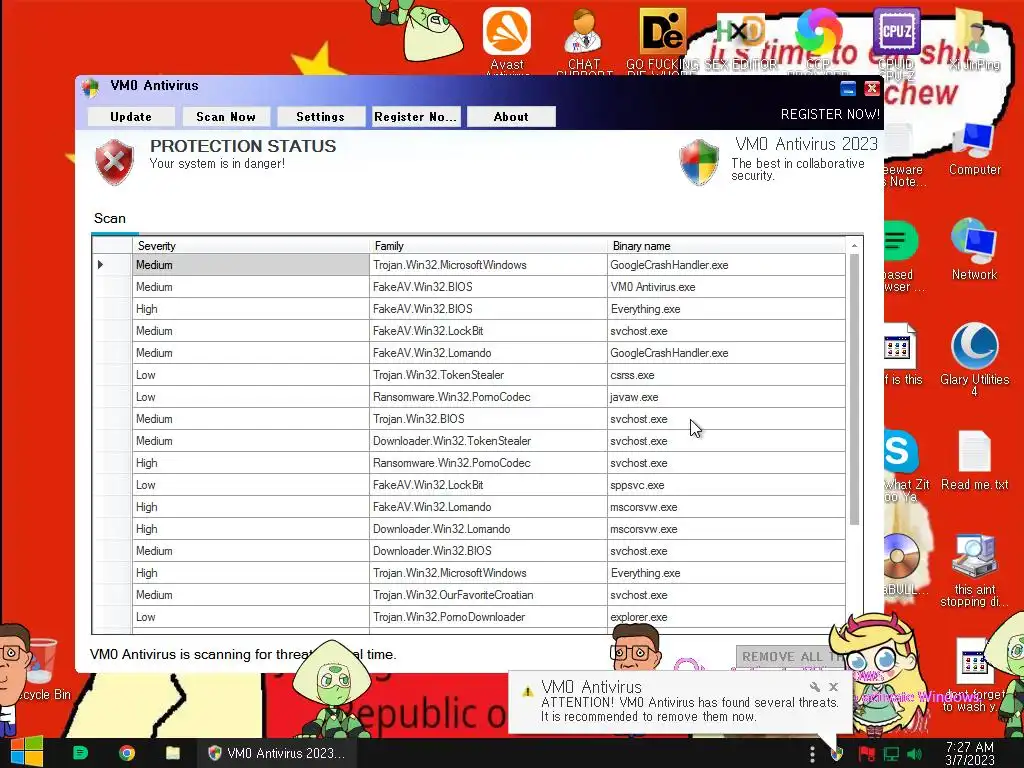
Task: Click the notification wrench settings icon
Action: tap(815, 687)
